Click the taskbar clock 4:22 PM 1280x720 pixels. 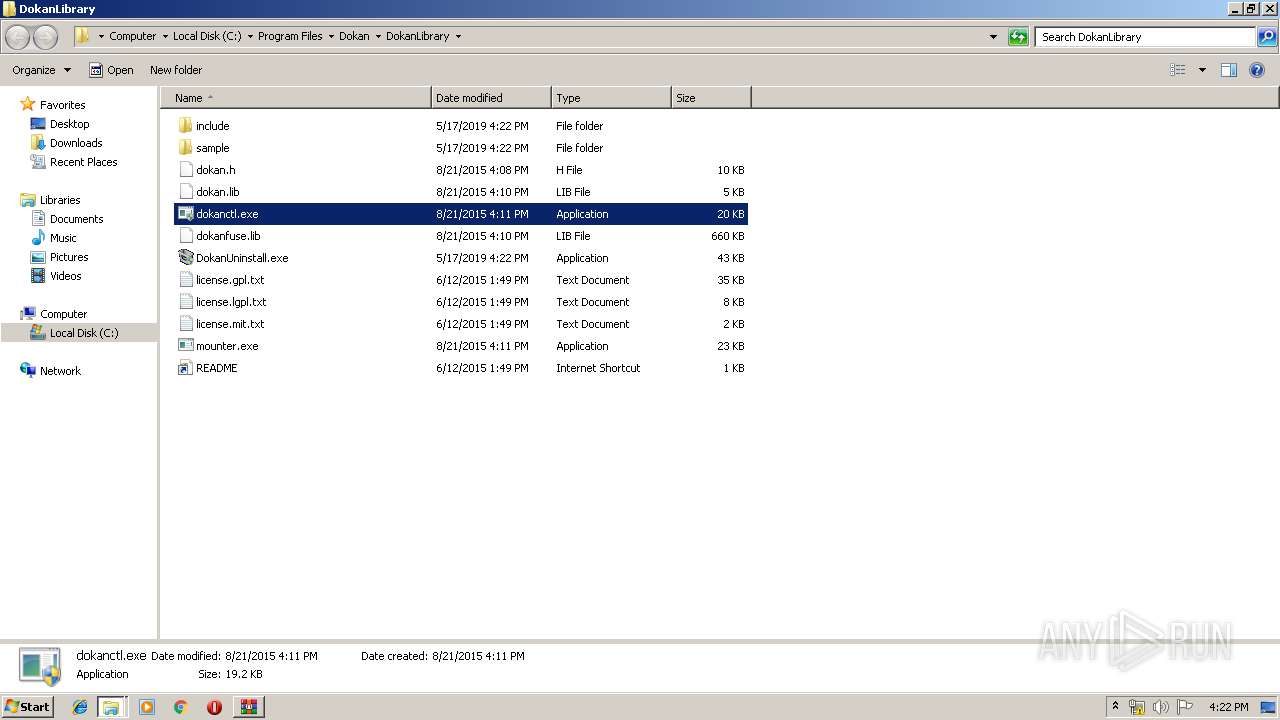1228,707
